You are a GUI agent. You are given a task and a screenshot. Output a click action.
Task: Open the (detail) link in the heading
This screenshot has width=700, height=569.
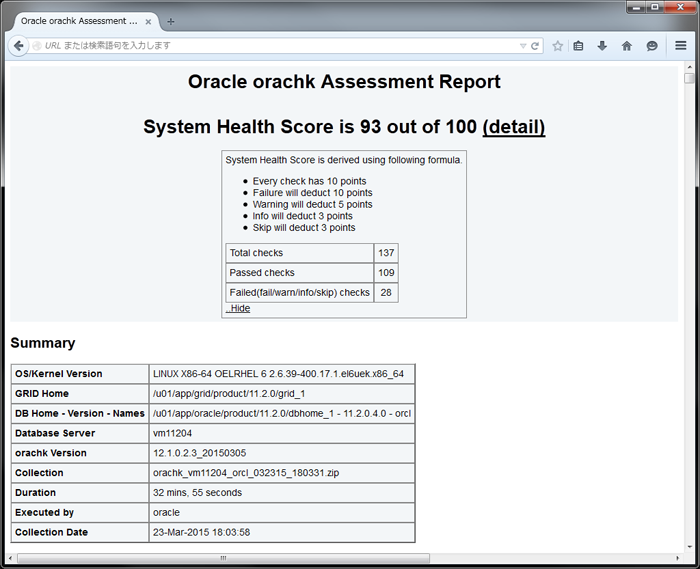coord(513,127)
